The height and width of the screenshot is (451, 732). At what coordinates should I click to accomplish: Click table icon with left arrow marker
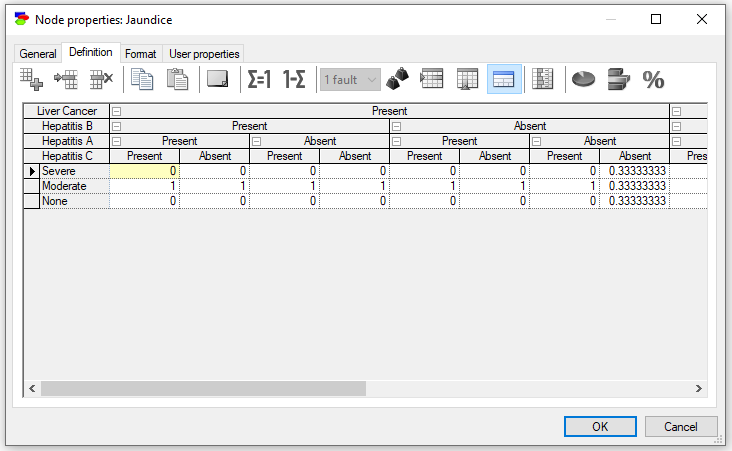pyautogui.click(x=432, y=79)
